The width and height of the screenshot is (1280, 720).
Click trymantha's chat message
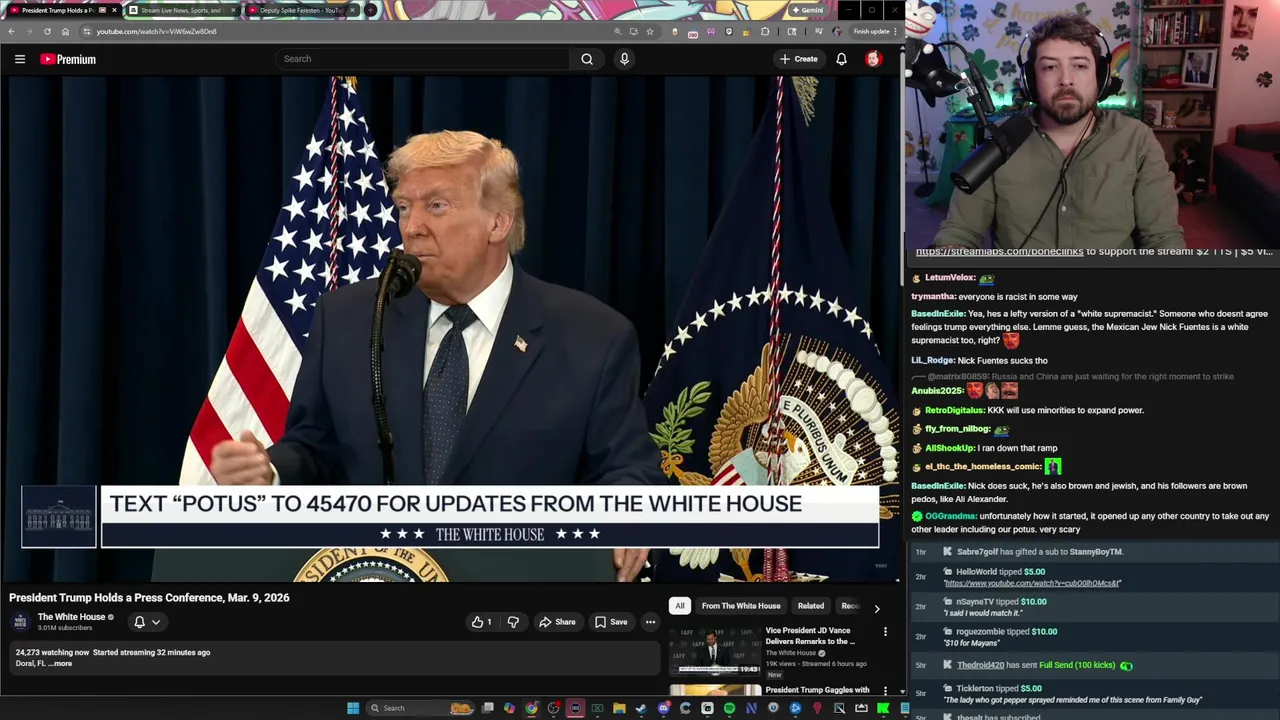[1018, 297]
